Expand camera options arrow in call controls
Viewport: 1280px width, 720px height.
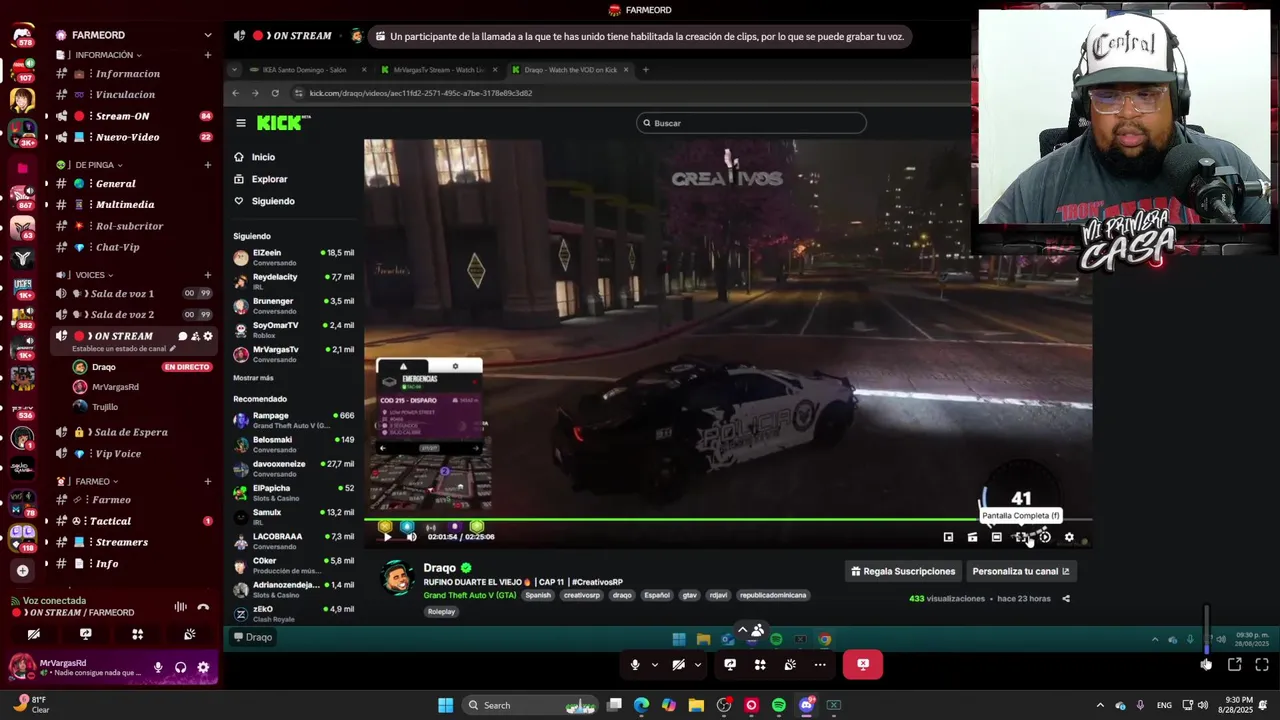[697, 664]
